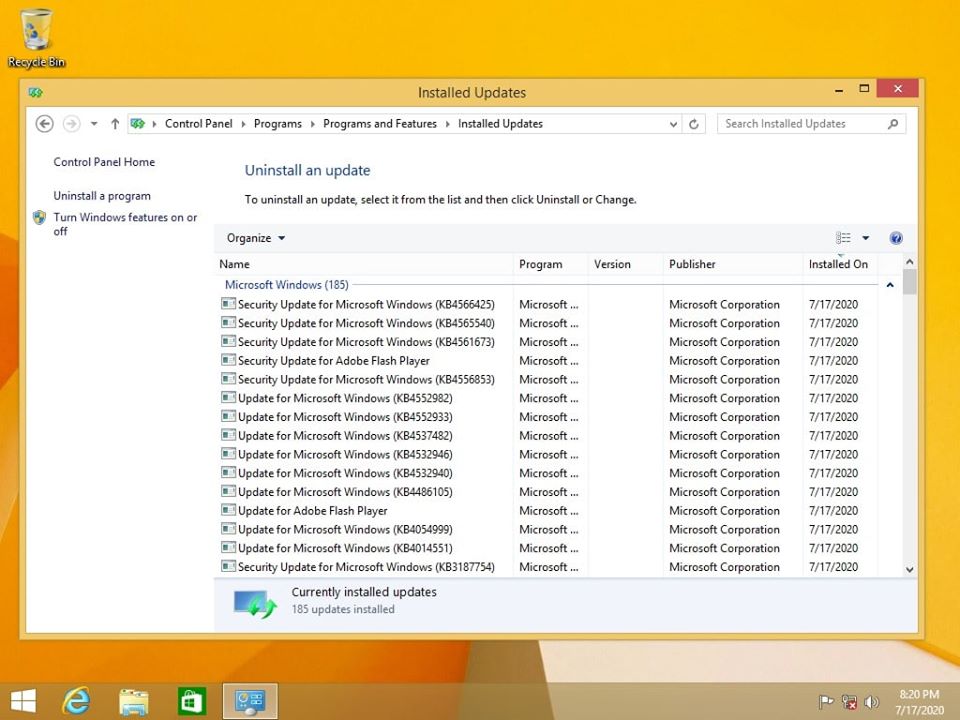Open the recent locations dropdown arrow
The width and height of the screenshot is (960, 720).
click(x=94, y=124)
